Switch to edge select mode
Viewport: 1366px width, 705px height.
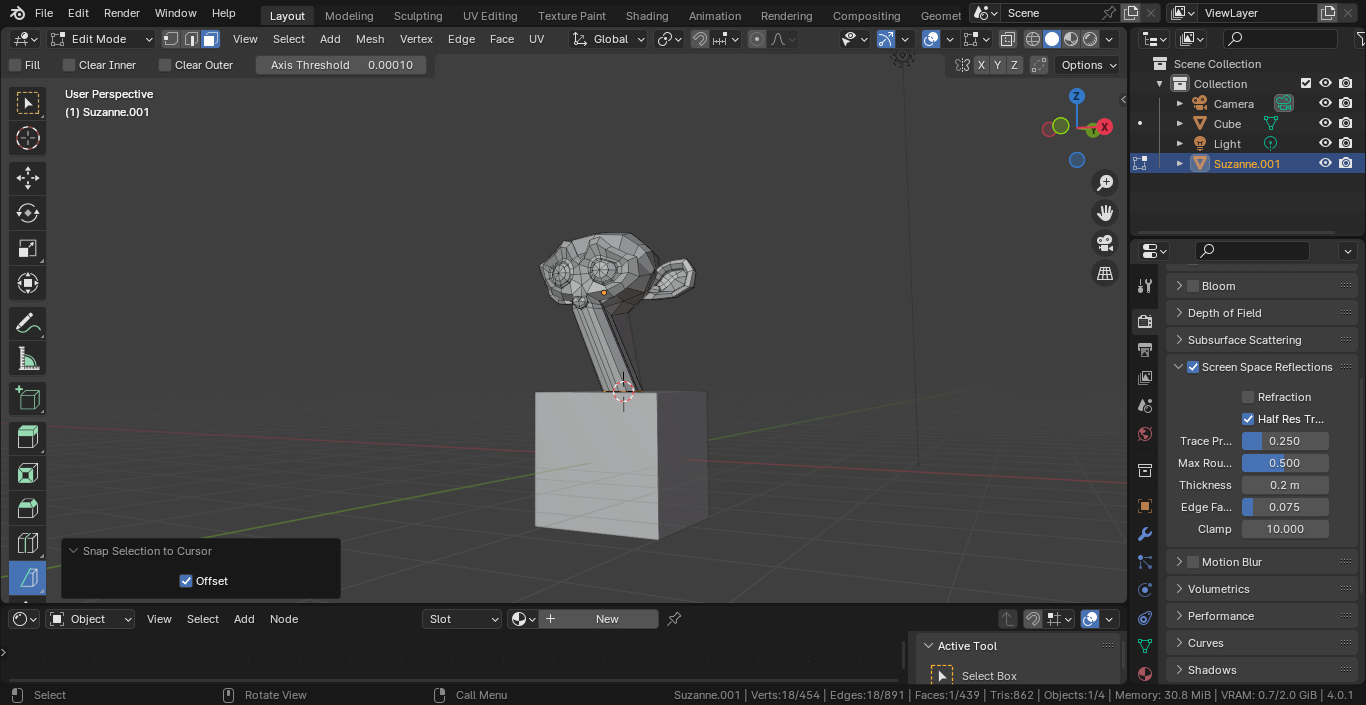pos(191,39)
